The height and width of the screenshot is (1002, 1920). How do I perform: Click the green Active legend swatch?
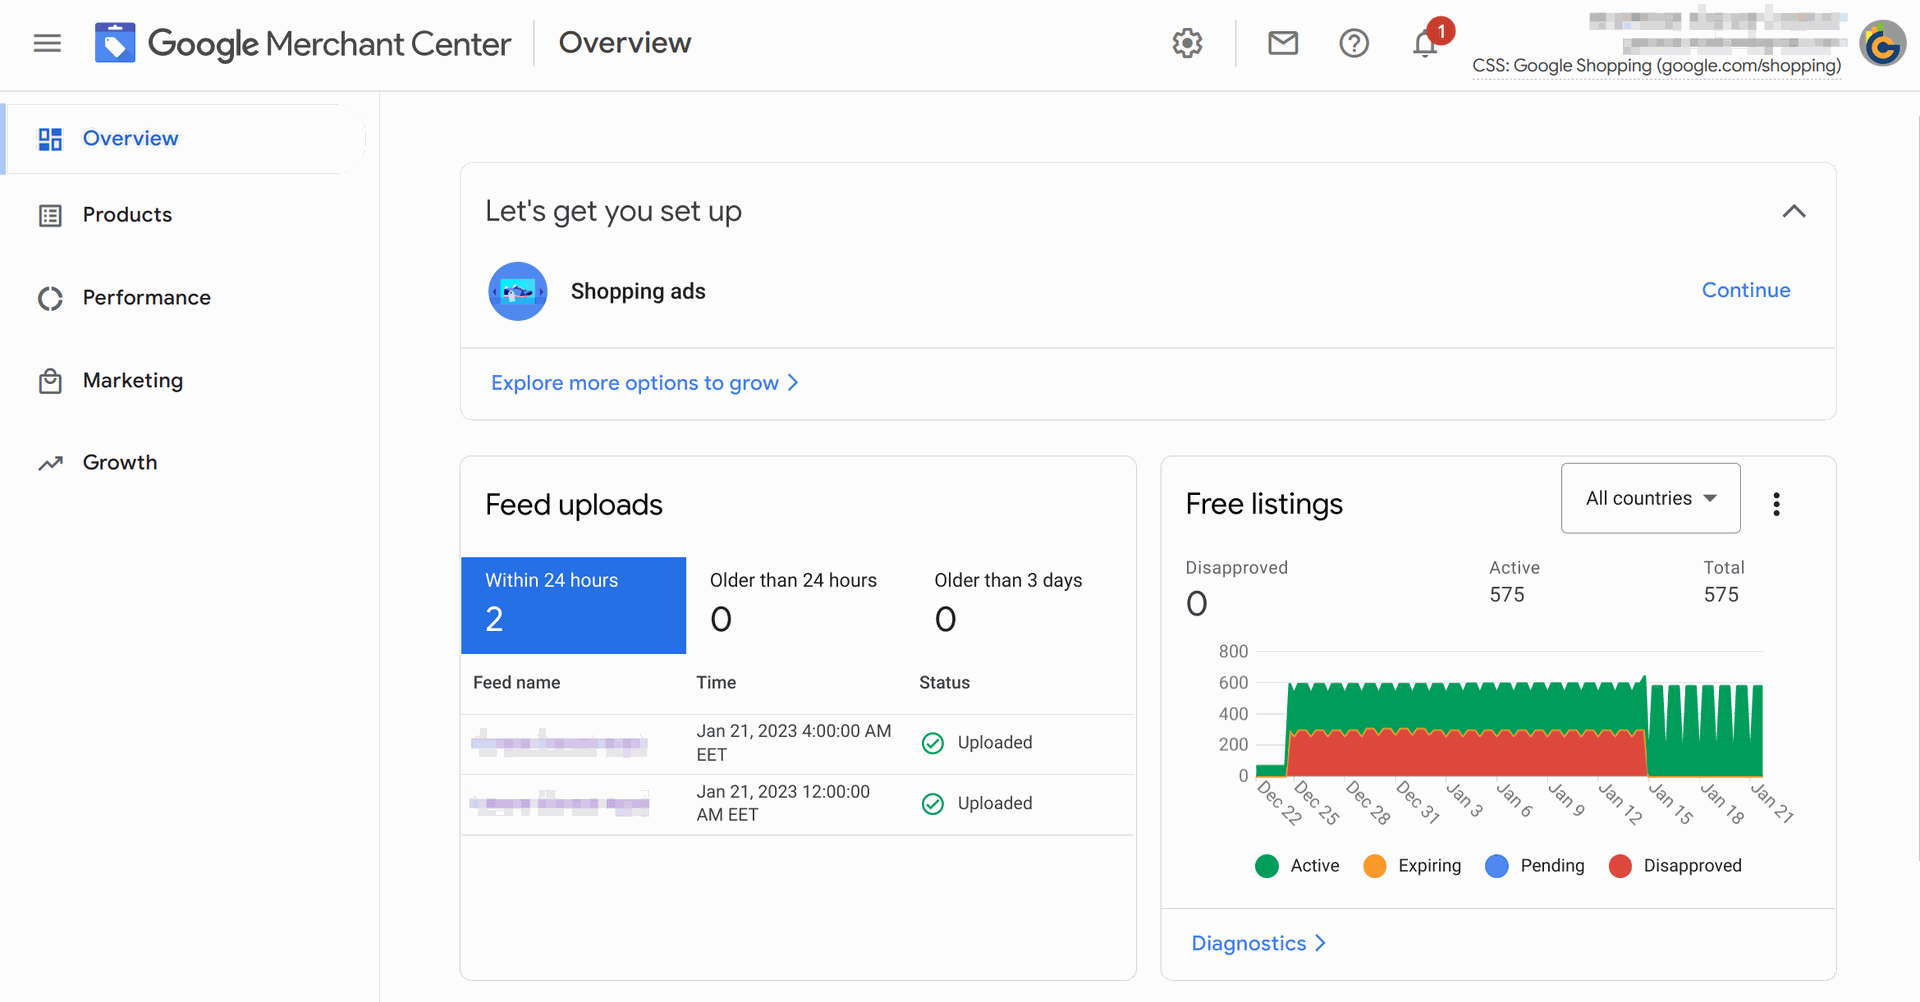(x=1267, y=866)
